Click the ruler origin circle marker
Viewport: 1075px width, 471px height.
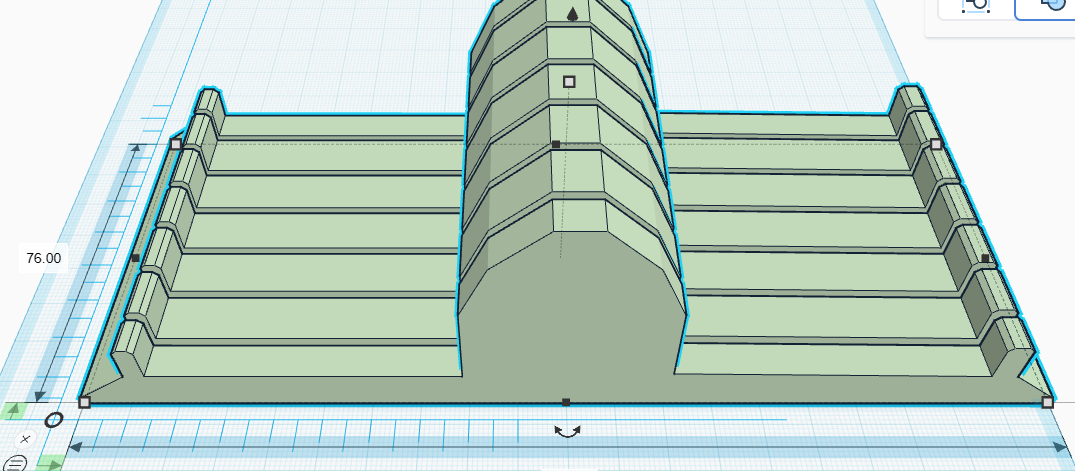(53, 419)
